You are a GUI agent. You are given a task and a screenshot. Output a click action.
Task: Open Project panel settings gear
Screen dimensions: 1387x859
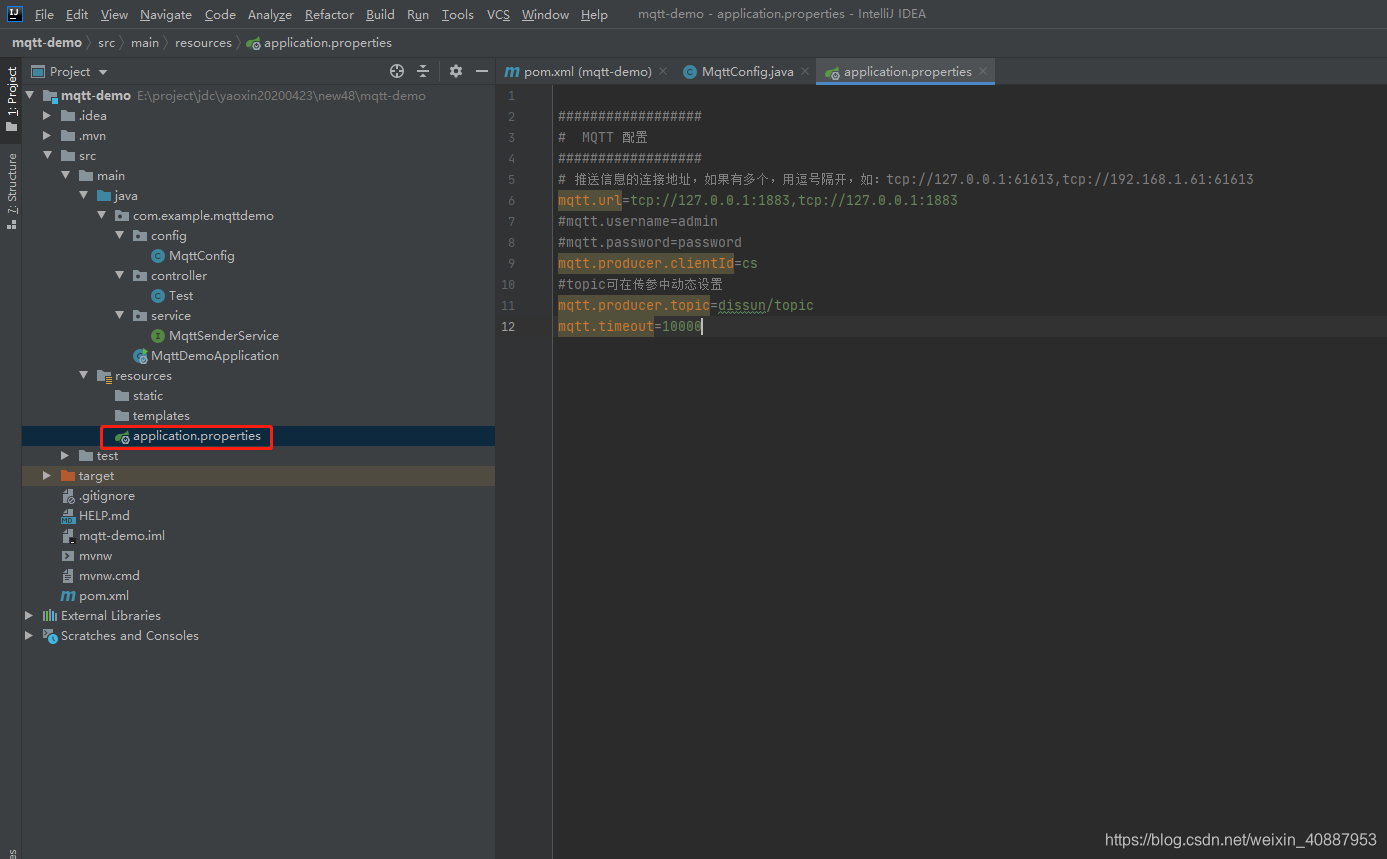pyautogui.click(x=456, y=71)
